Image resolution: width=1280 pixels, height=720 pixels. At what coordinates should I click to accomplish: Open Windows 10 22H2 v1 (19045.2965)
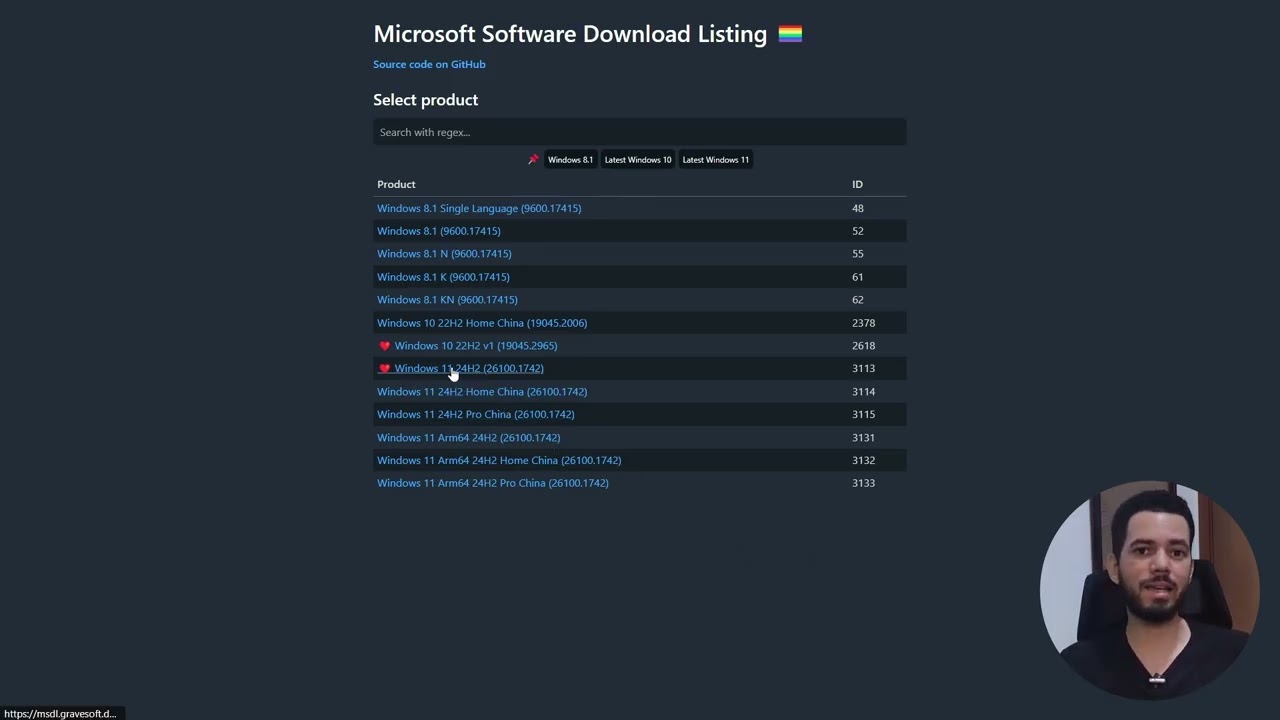[476, 346]
